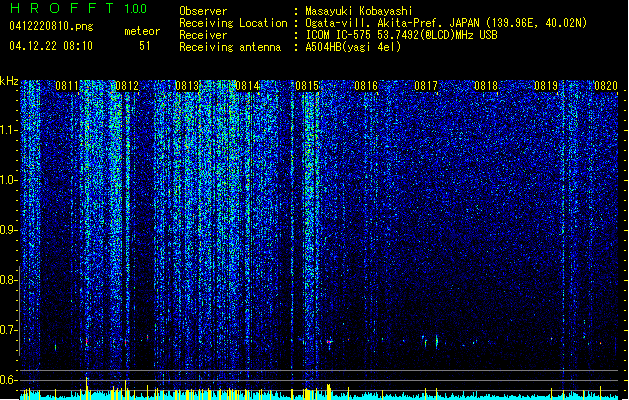Click the date stamp 04.12.22 08:10
629x400 pixels.
51,45
